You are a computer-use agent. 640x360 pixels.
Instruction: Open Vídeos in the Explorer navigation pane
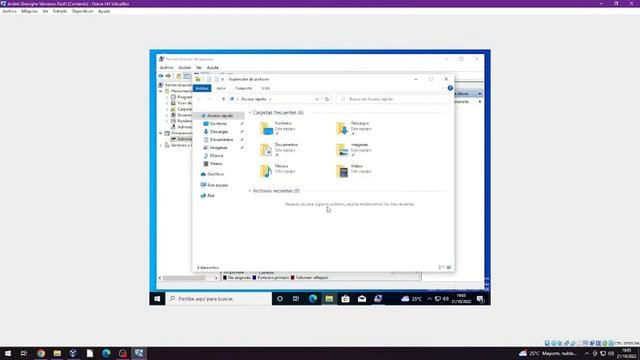pyautogui.click(x=216, y=164)
